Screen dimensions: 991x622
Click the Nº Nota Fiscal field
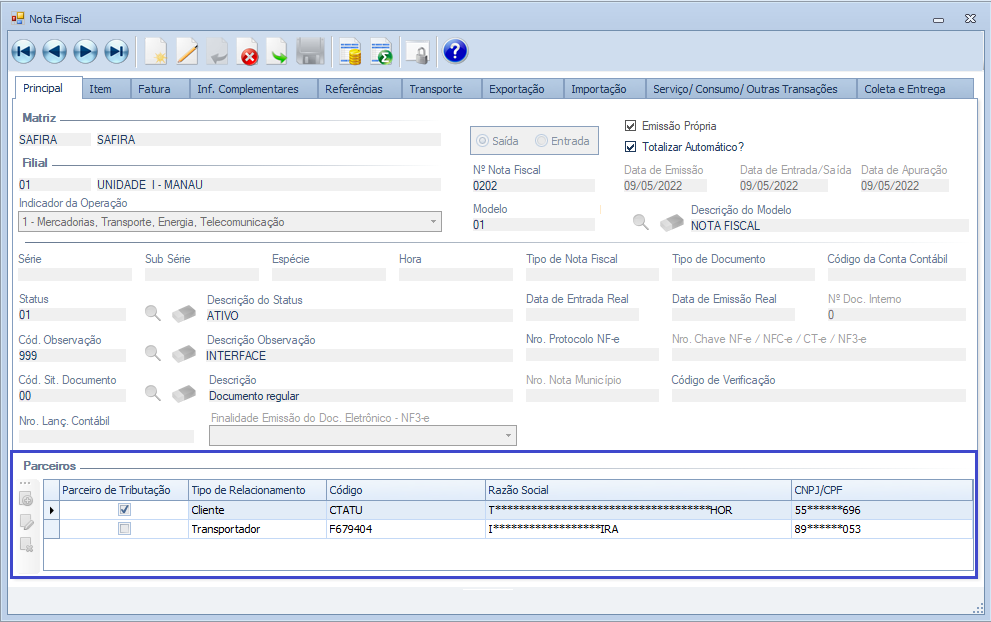(x=532, y=186)
